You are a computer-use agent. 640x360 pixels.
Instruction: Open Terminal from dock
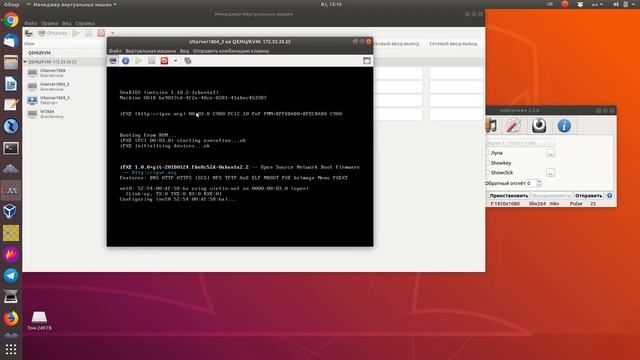pos(11,148)
